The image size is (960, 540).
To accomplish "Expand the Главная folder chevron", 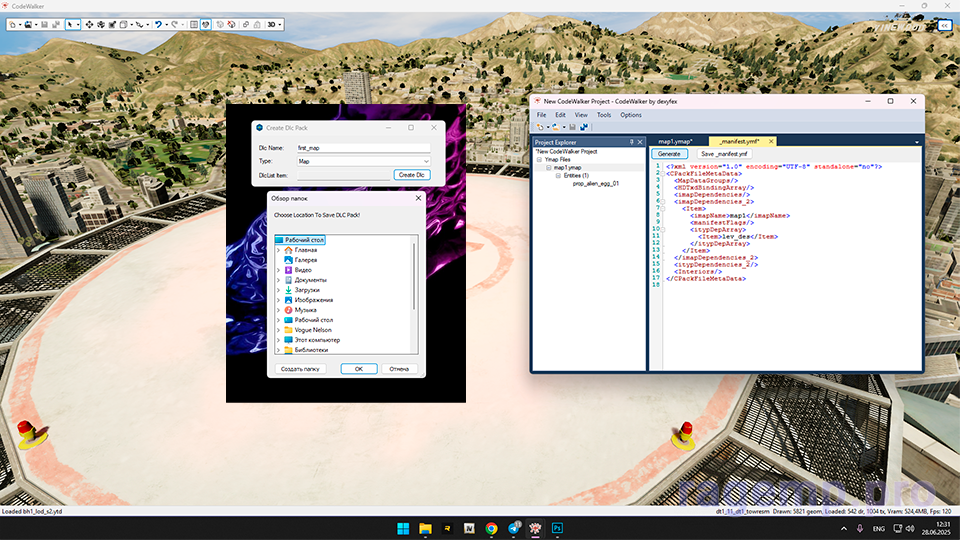I will click(279, 250).
